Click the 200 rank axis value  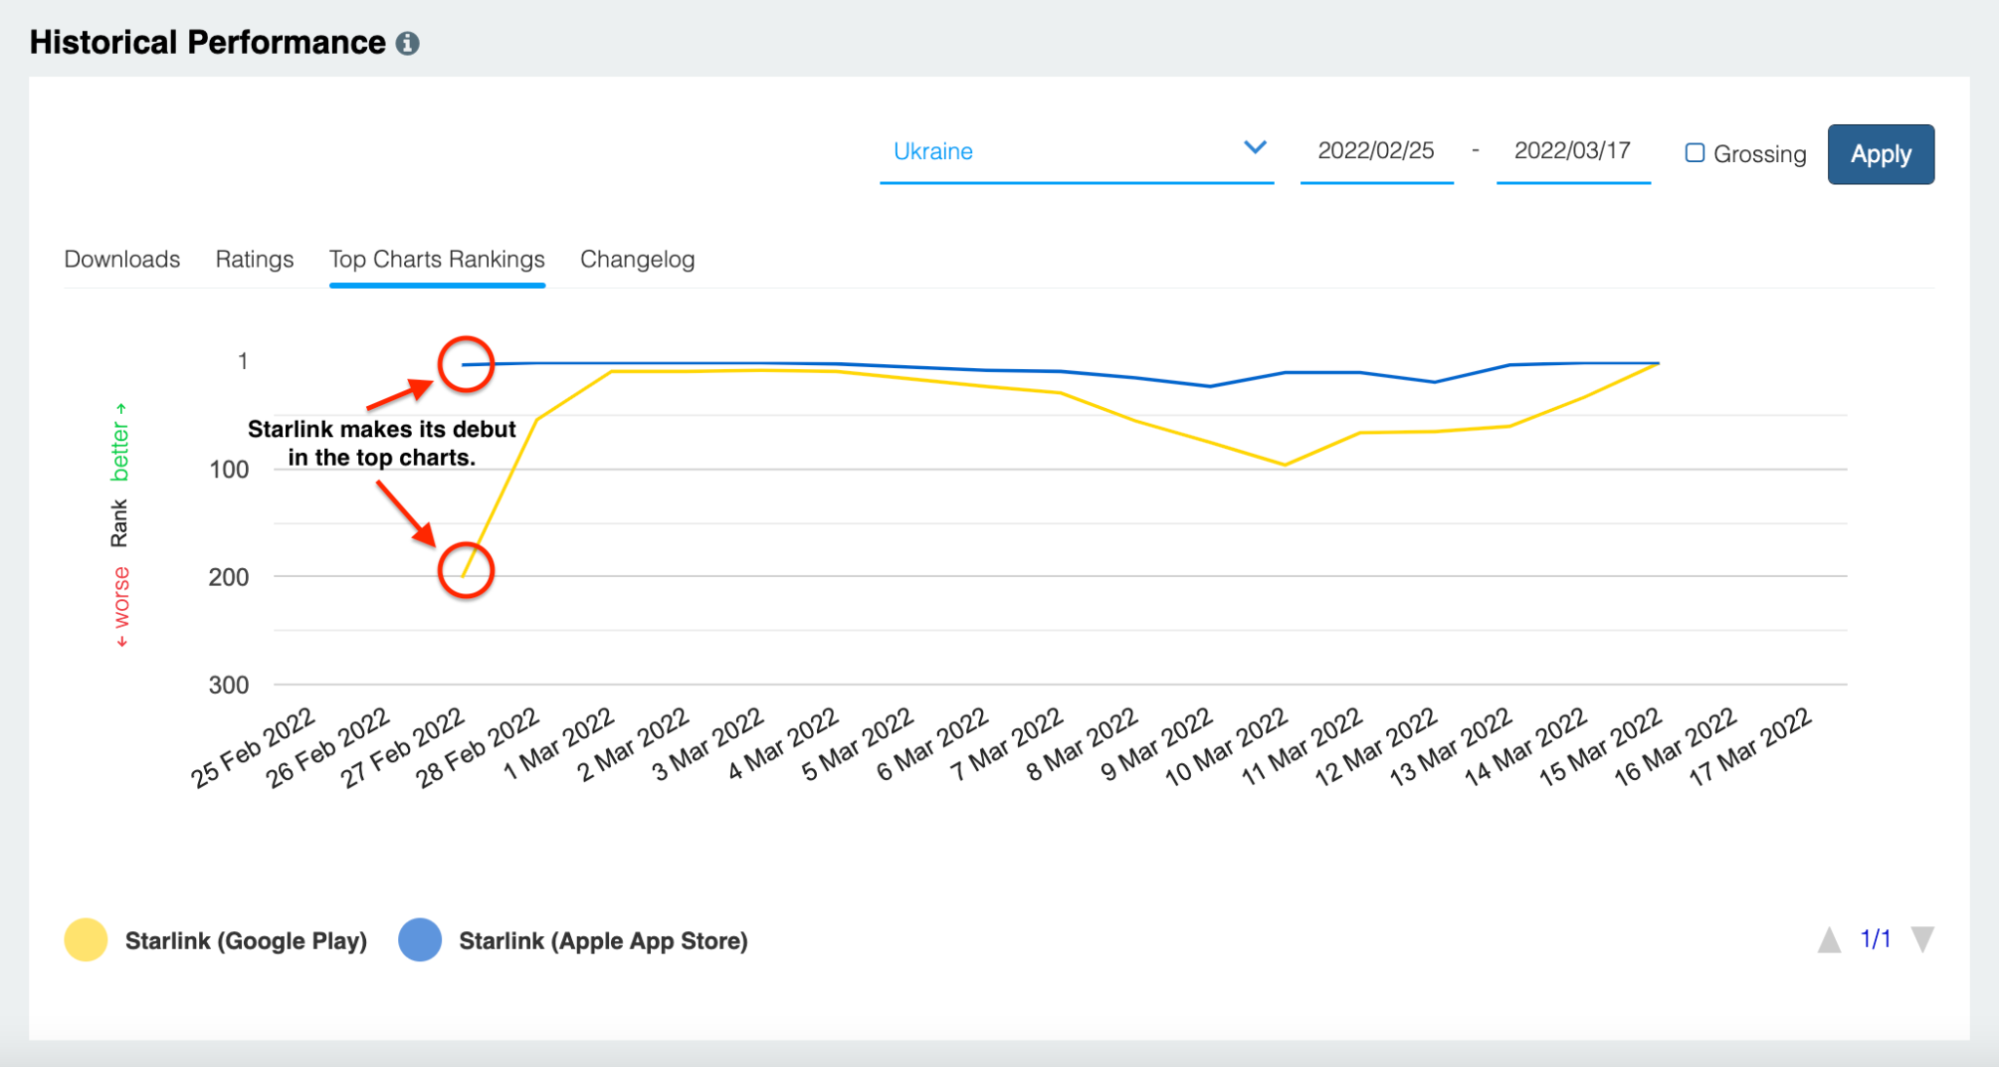coord(228,577)
